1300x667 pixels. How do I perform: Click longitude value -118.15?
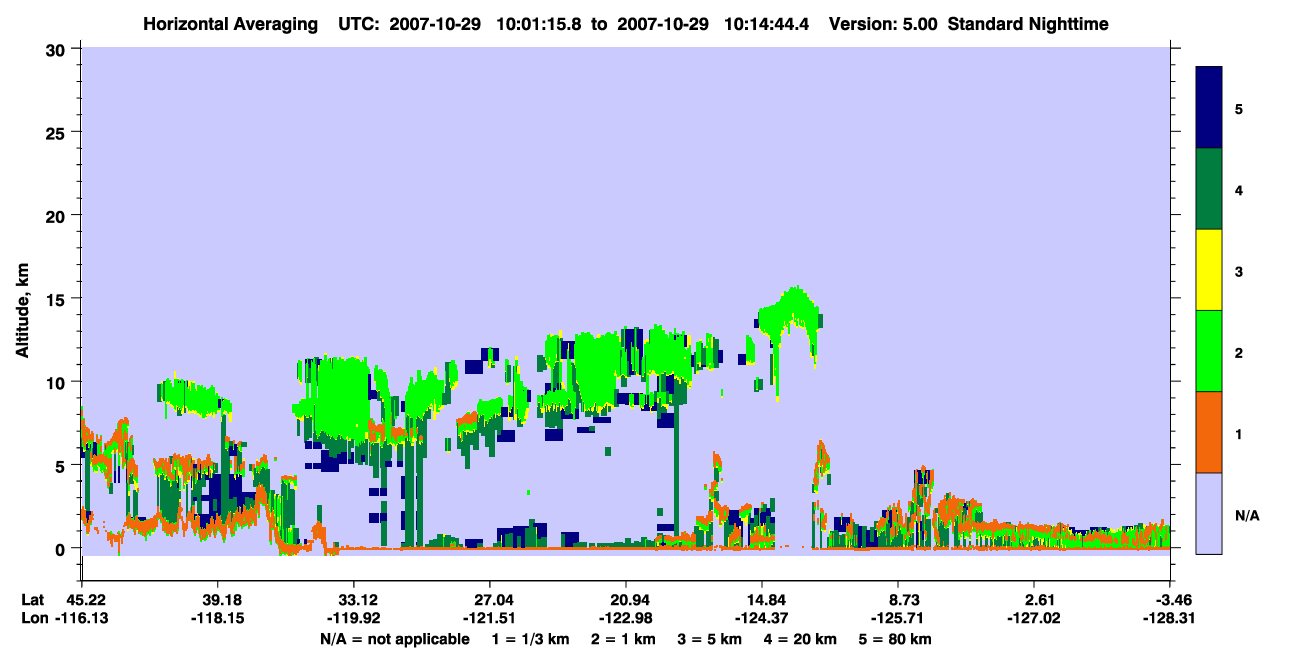pos(218,618)
